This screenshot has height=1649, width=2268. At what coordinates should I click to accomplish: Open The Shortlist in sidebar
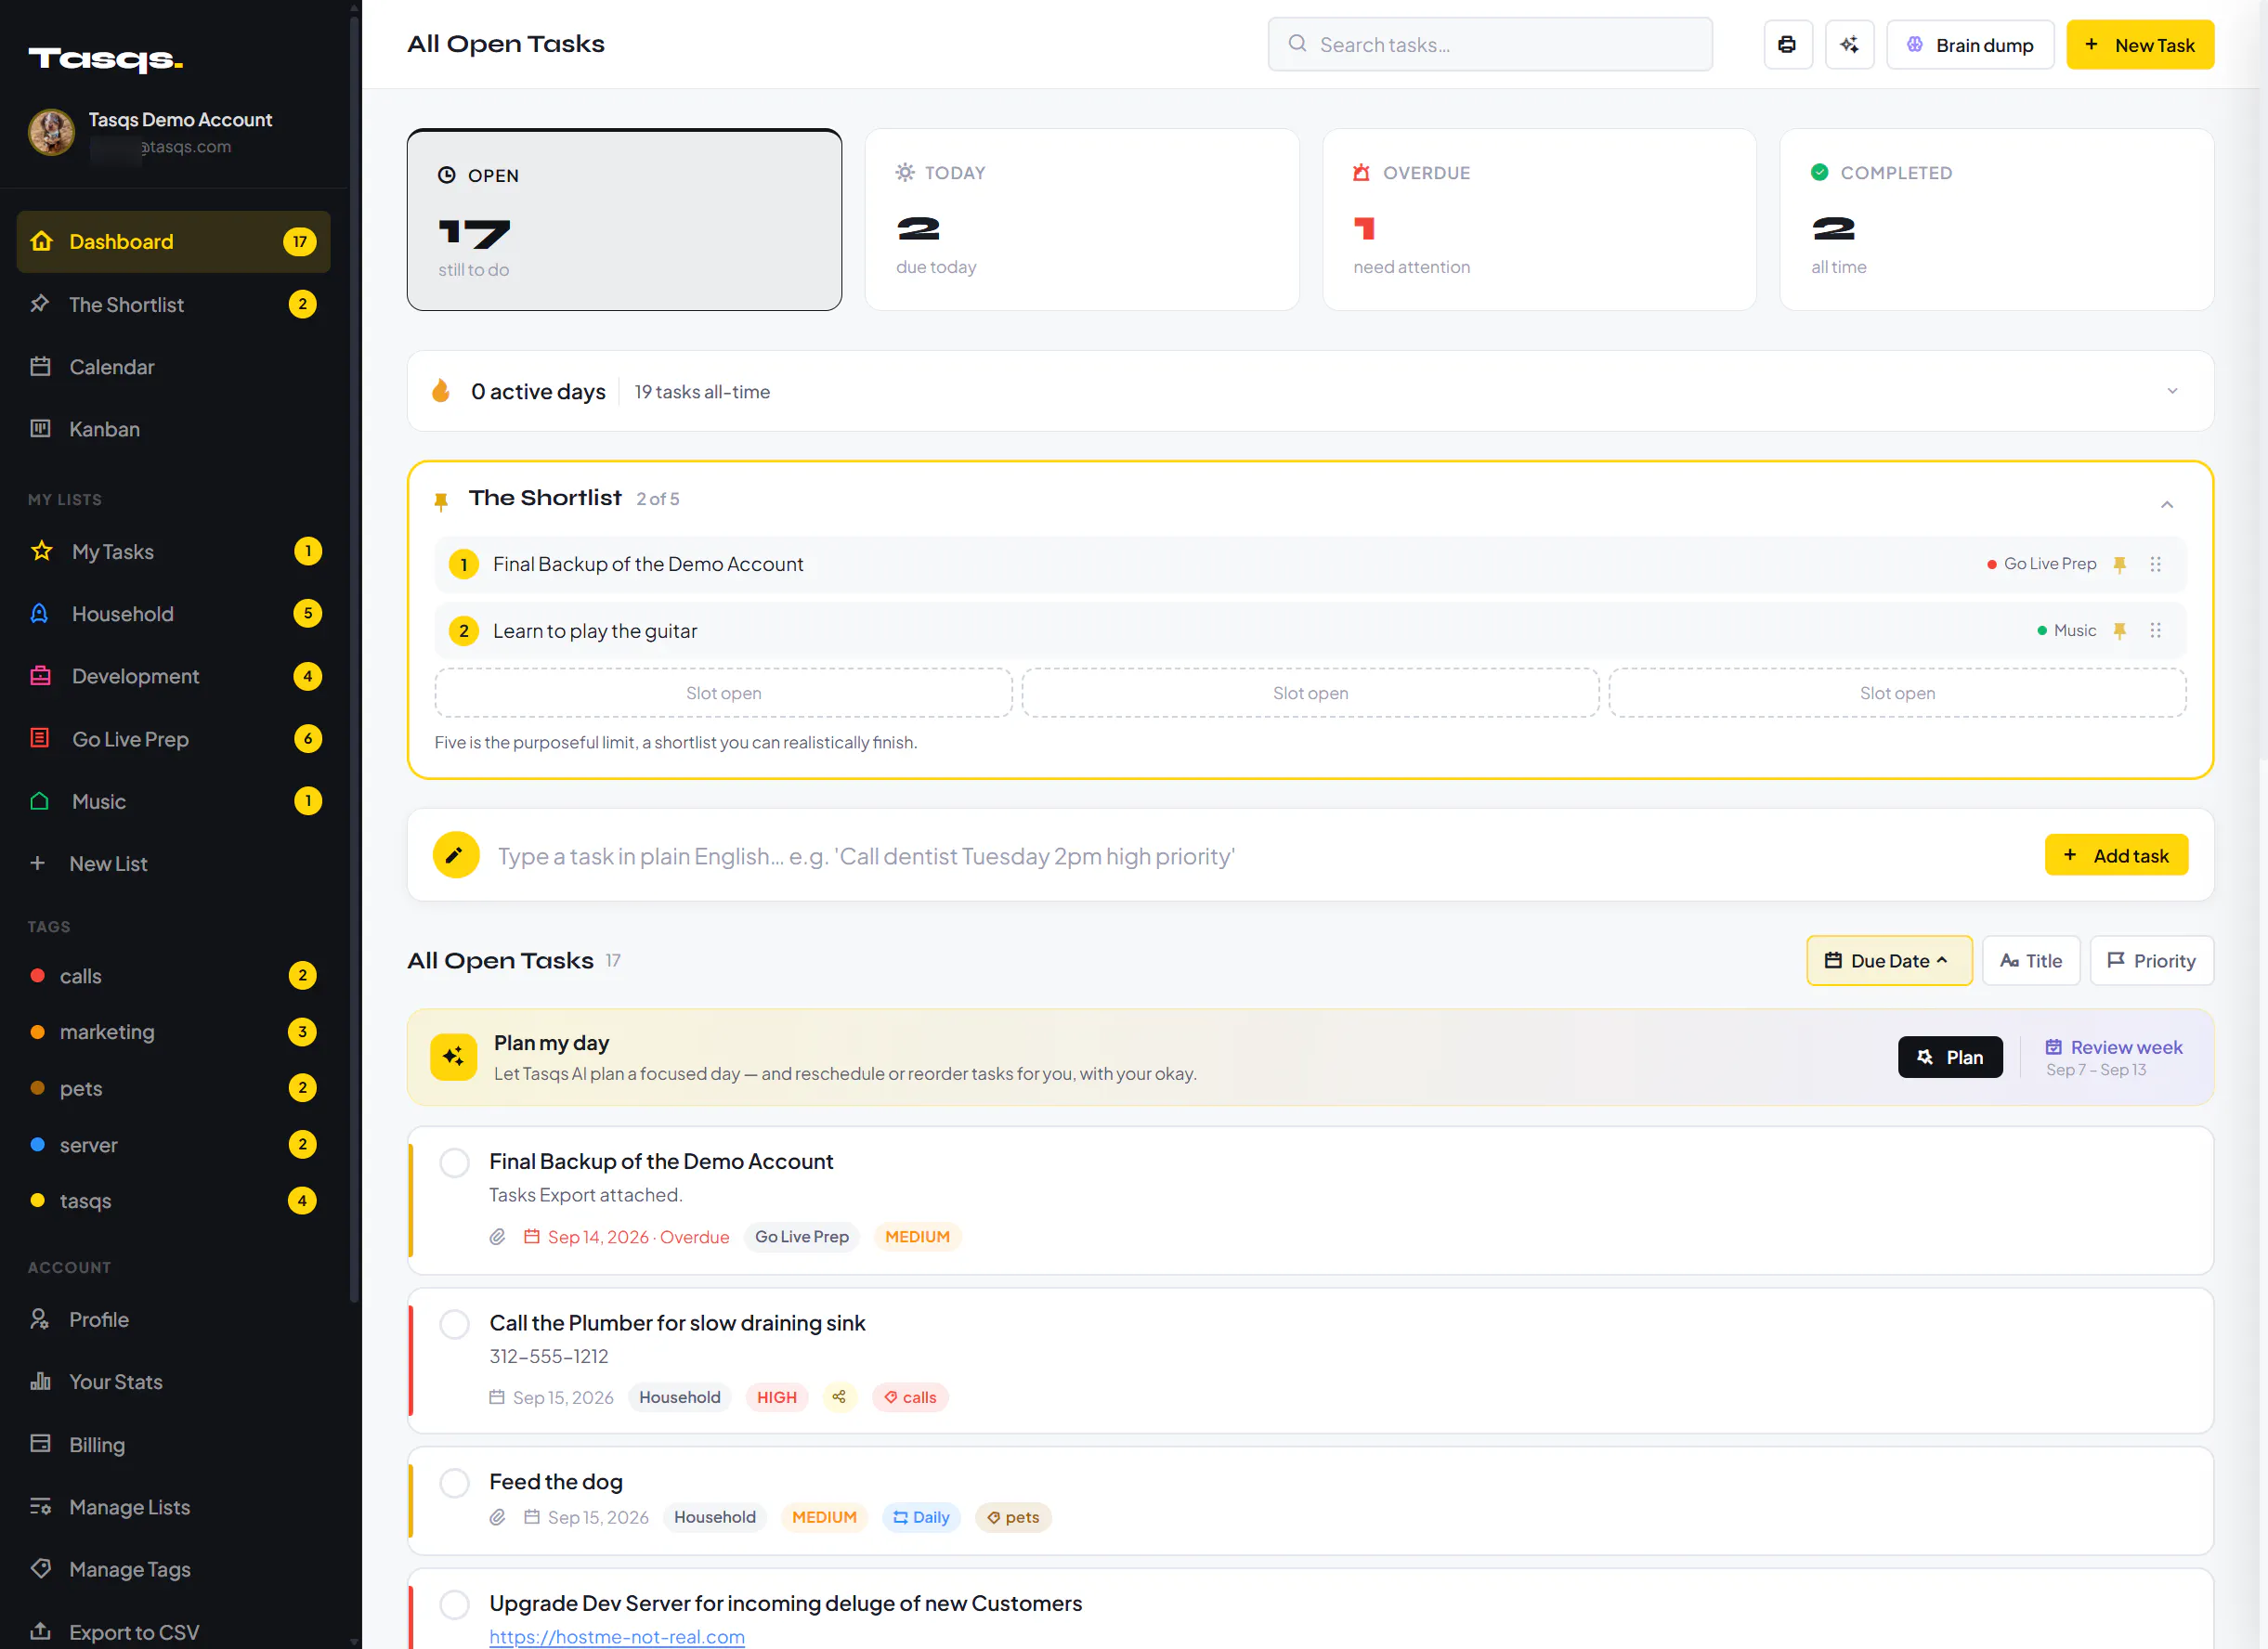pos(173,304)
